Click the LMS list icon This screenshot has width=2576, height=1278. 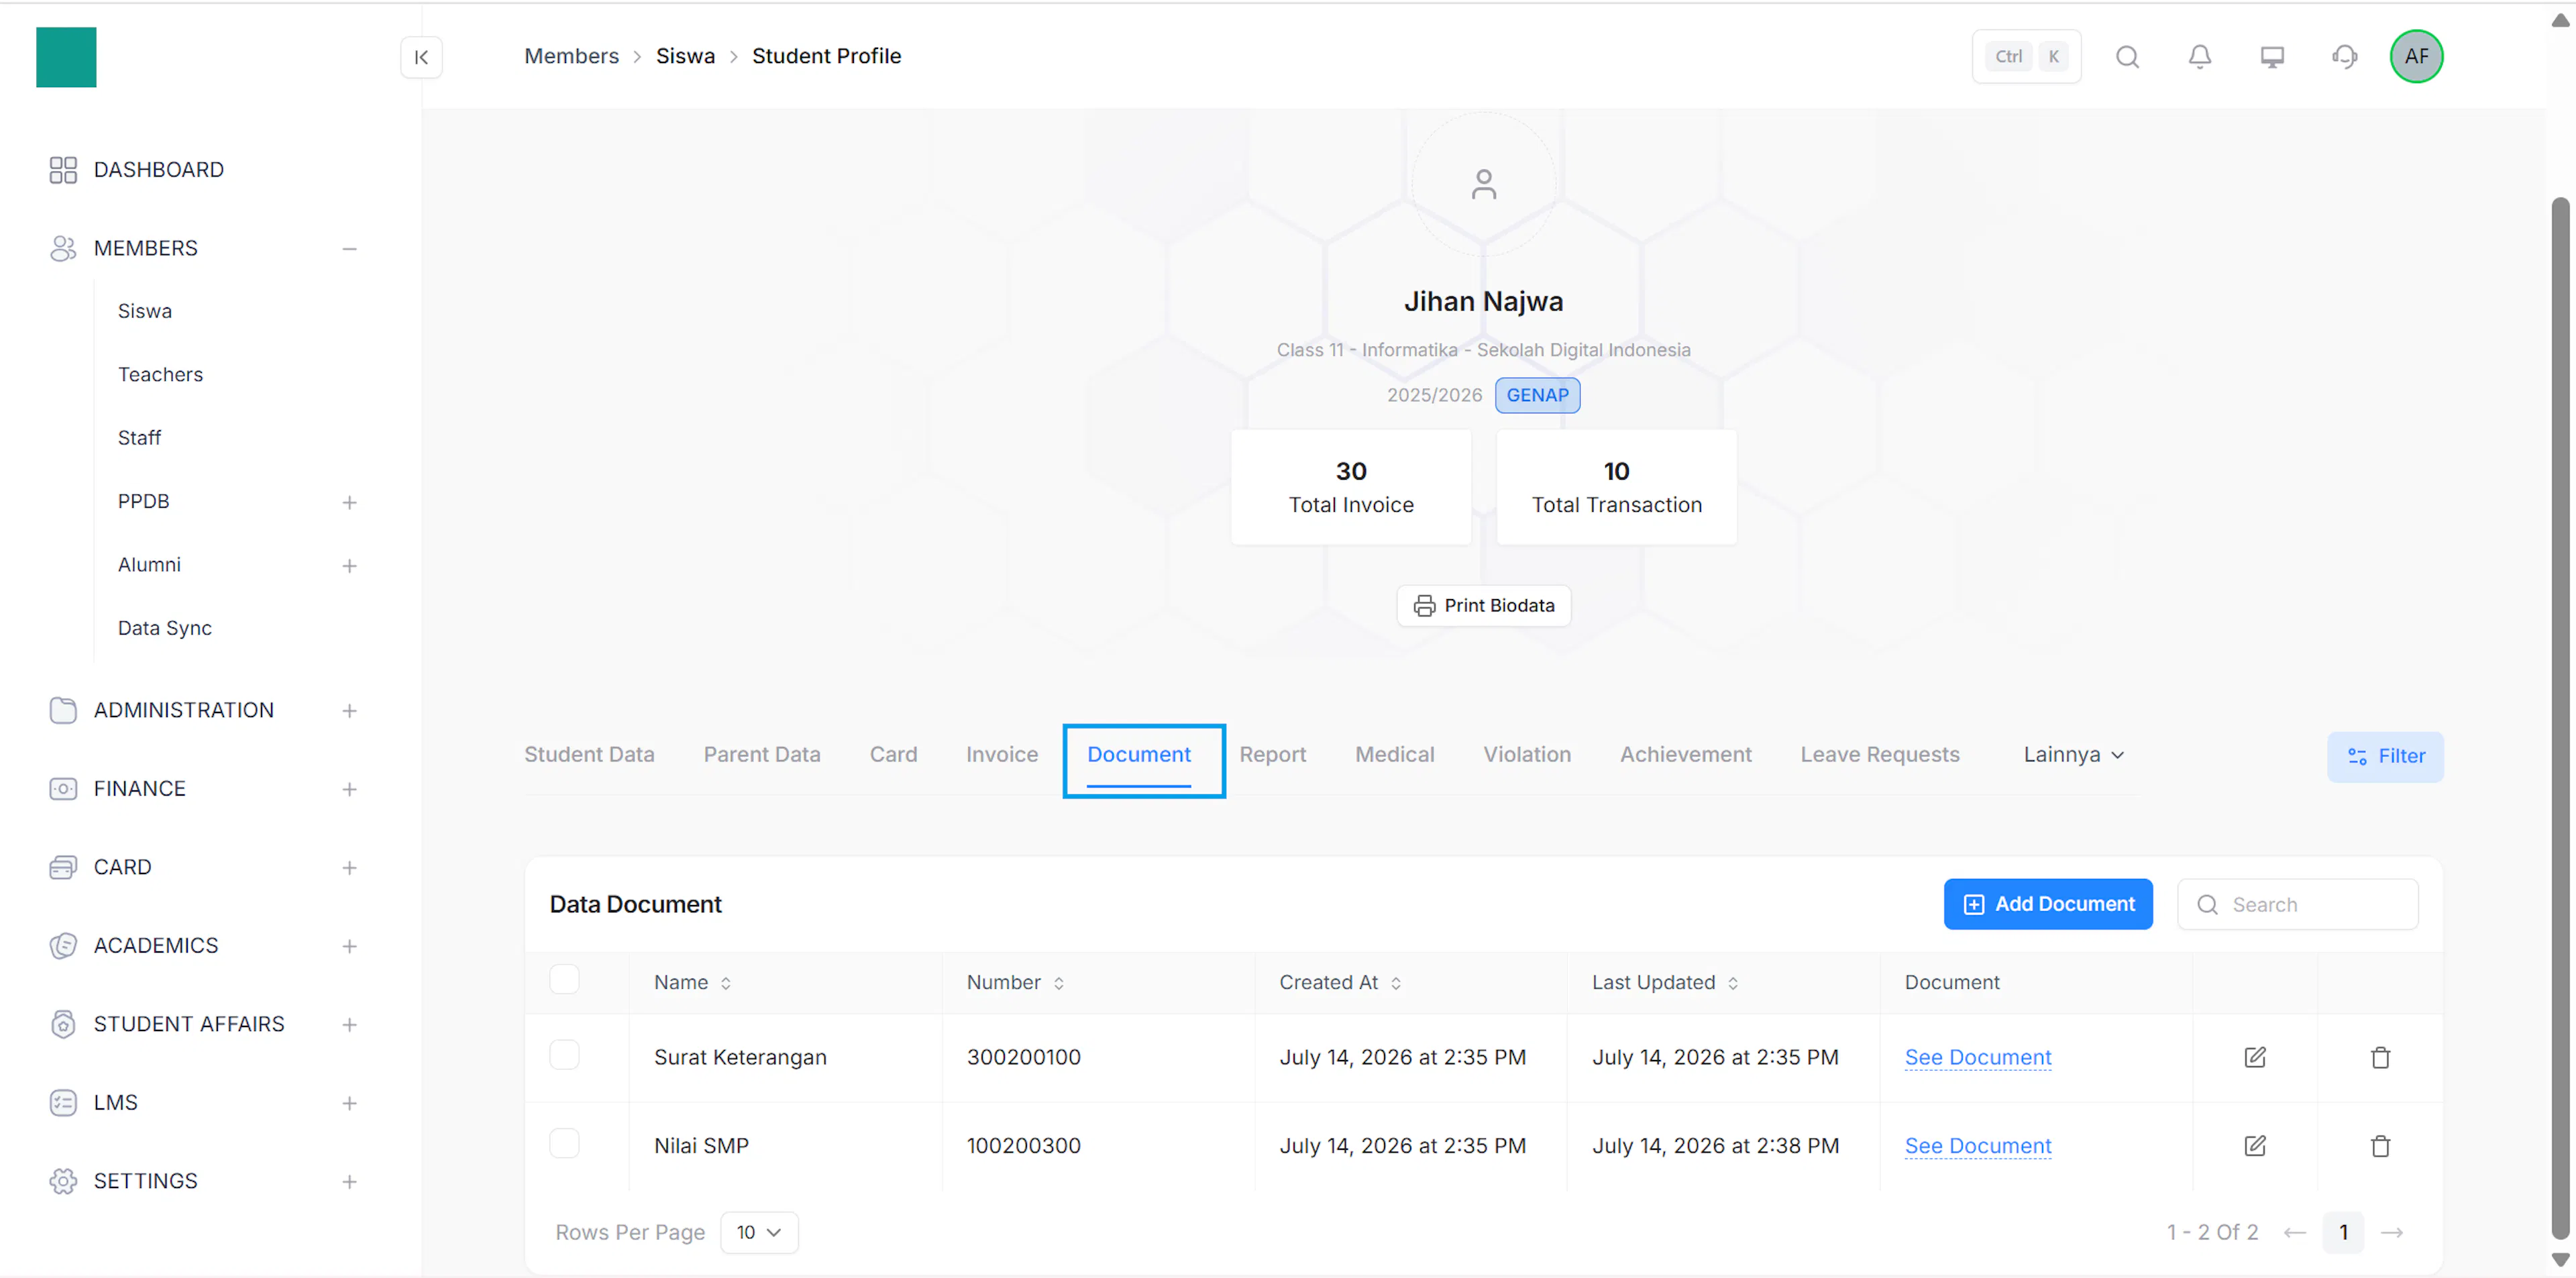(x=63, y=1103)
